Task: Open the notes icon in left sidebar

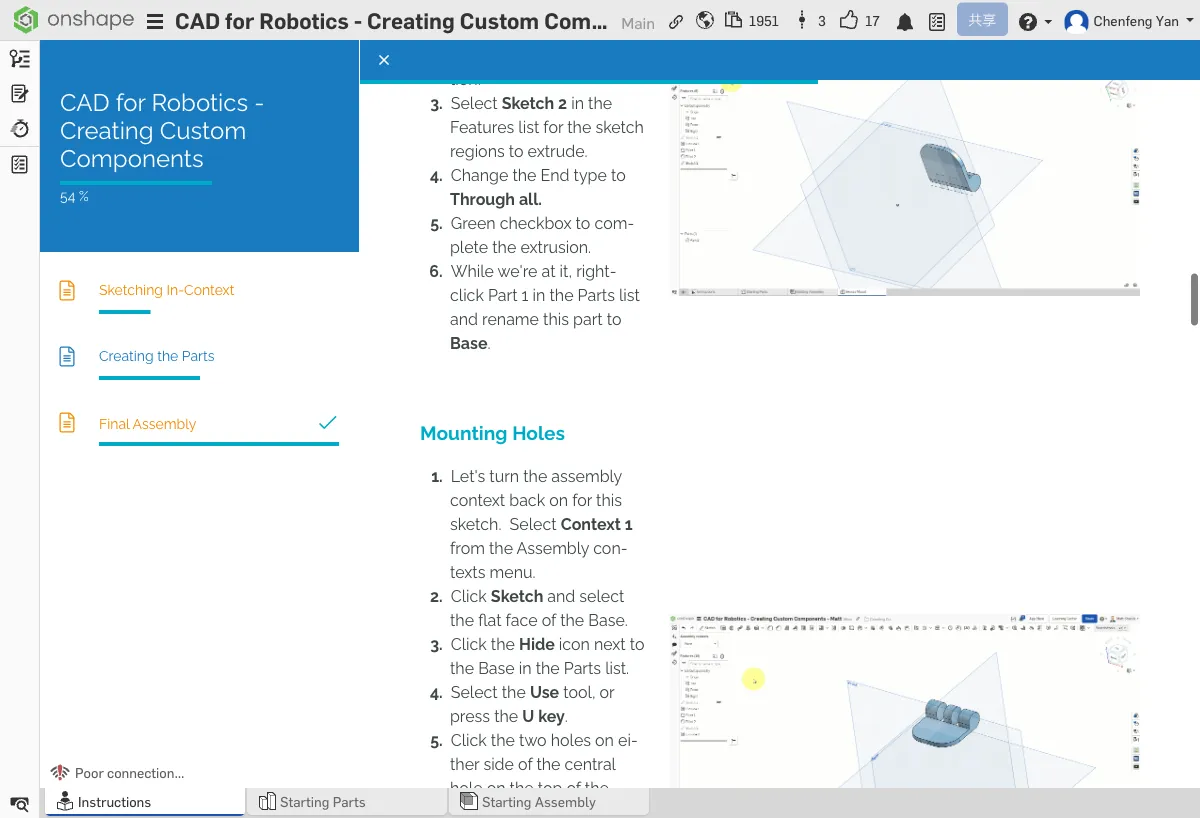Action: (x=19, y=93)
